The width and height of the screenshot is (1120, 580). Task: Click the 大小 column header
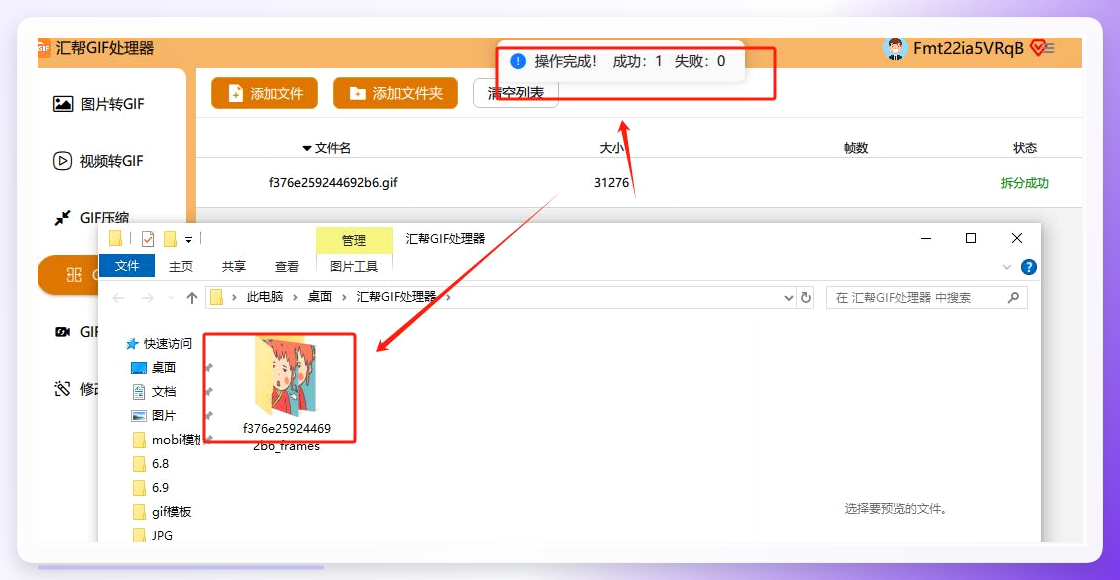point(611,148)
